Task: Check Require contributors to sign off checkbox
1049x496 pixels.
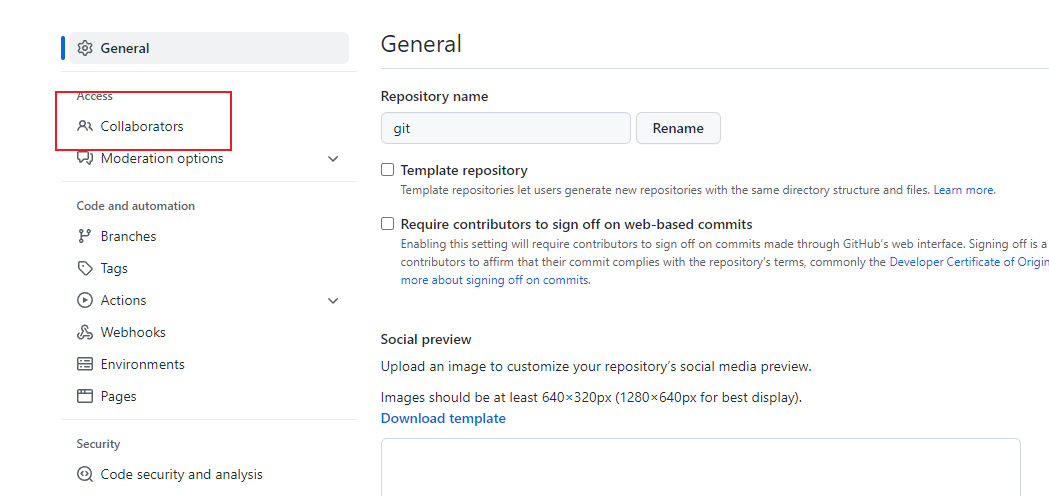Action: [387, 224]
